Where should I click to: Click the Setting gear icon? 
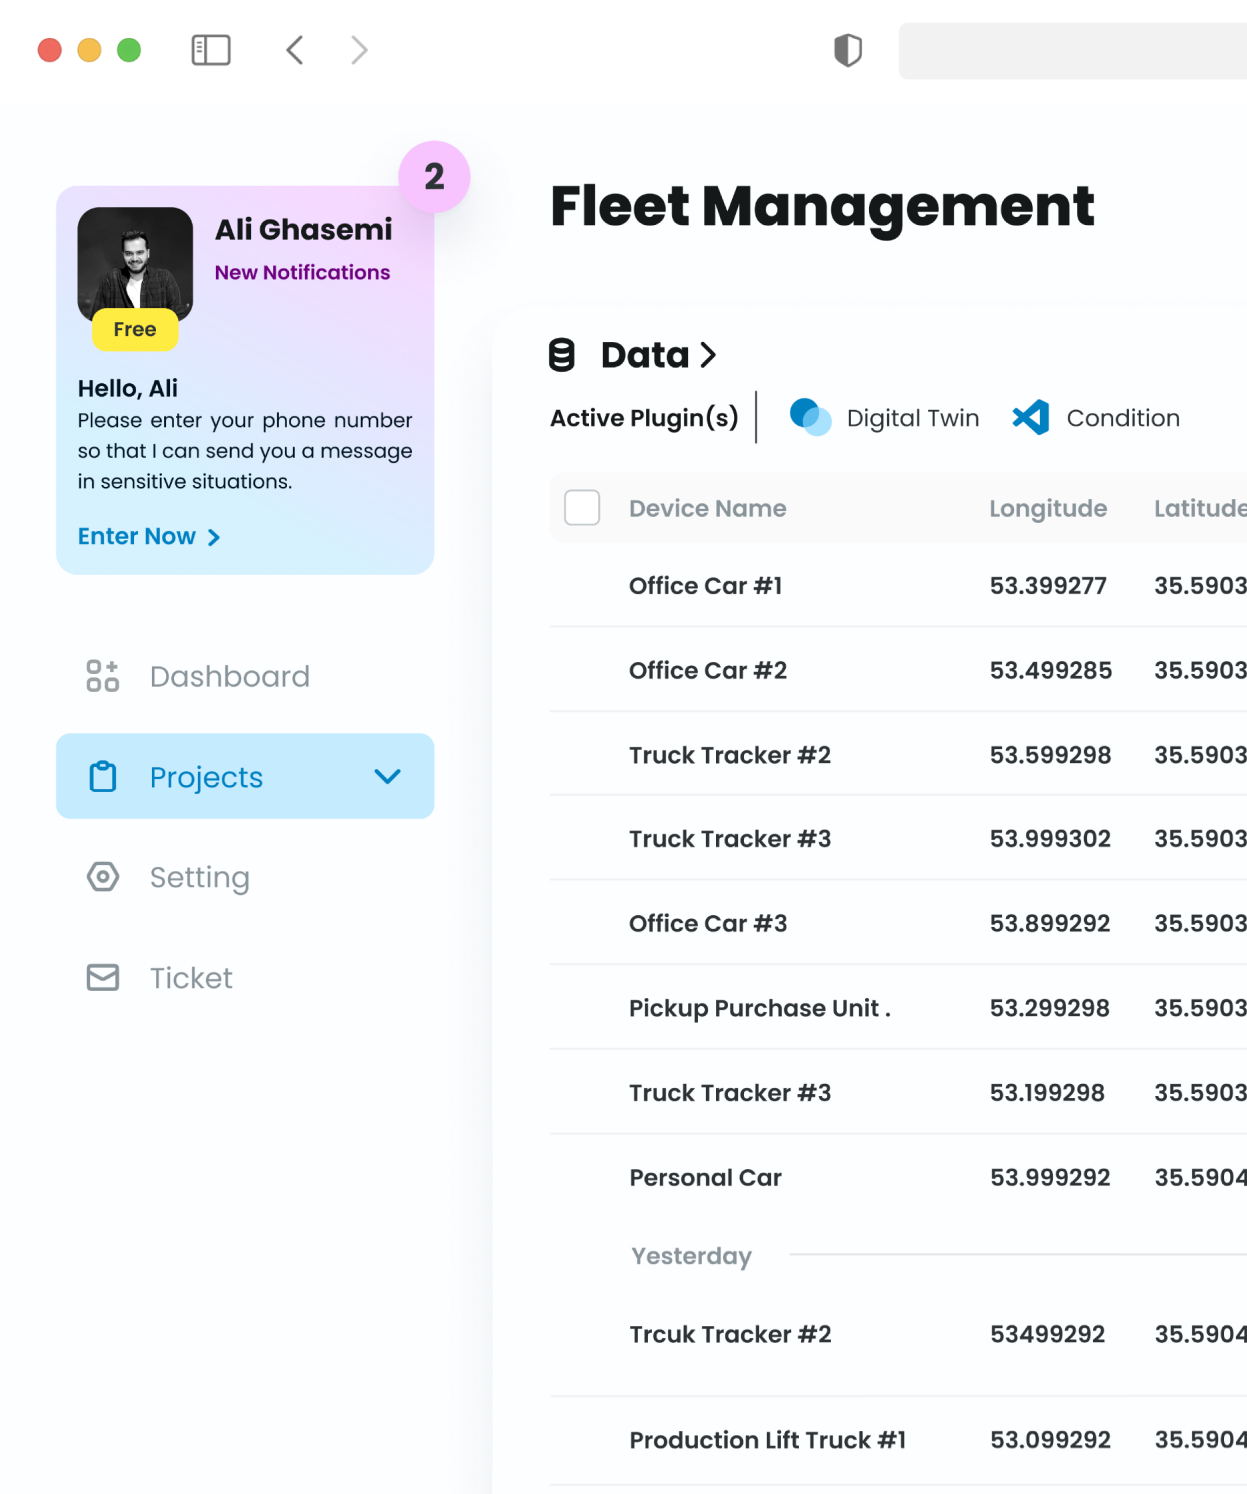(x=103, y=877)
